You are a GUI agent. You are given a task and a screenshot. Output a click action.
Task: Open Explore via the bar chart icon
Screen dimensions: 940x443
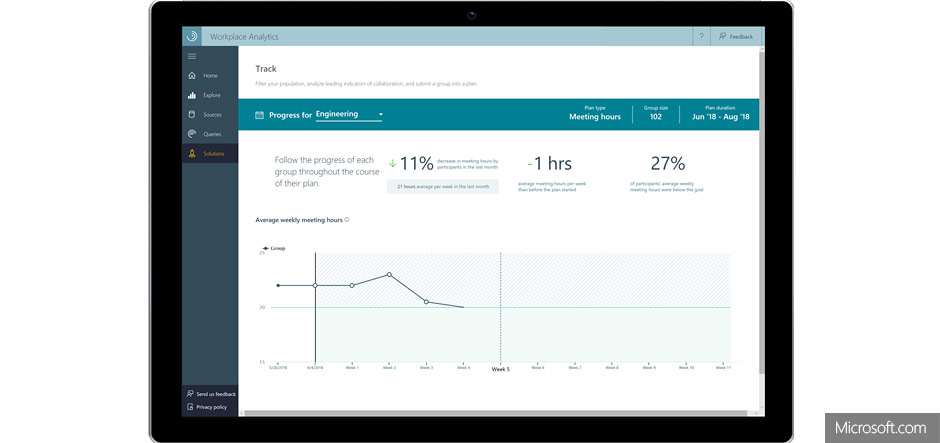tap(192, 95)
